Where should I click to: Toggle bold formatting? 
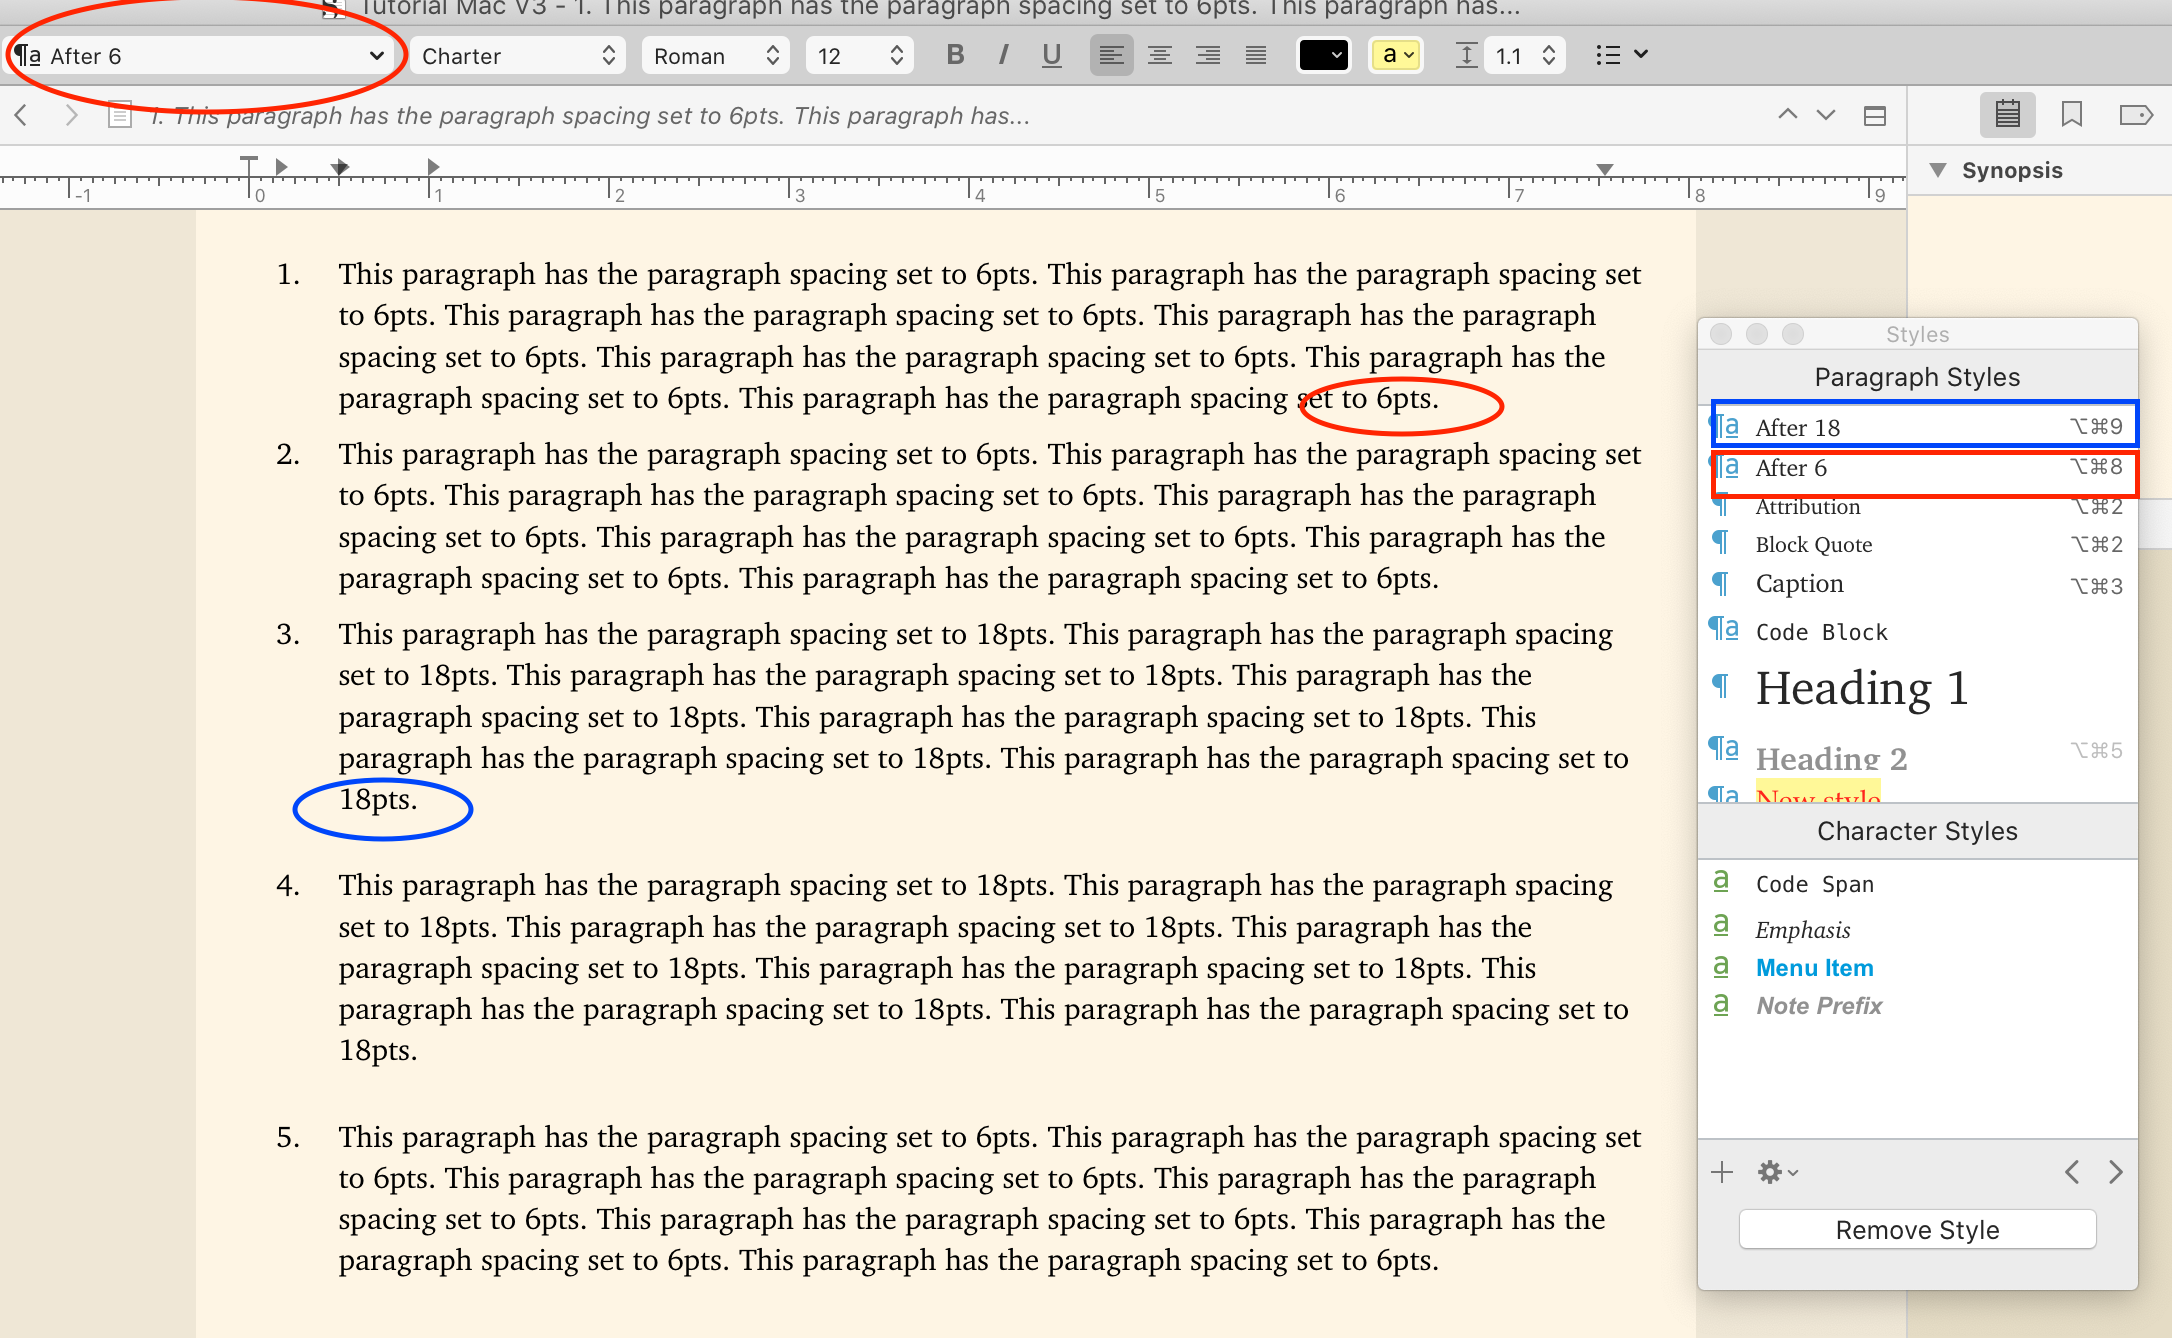(955, 55)
